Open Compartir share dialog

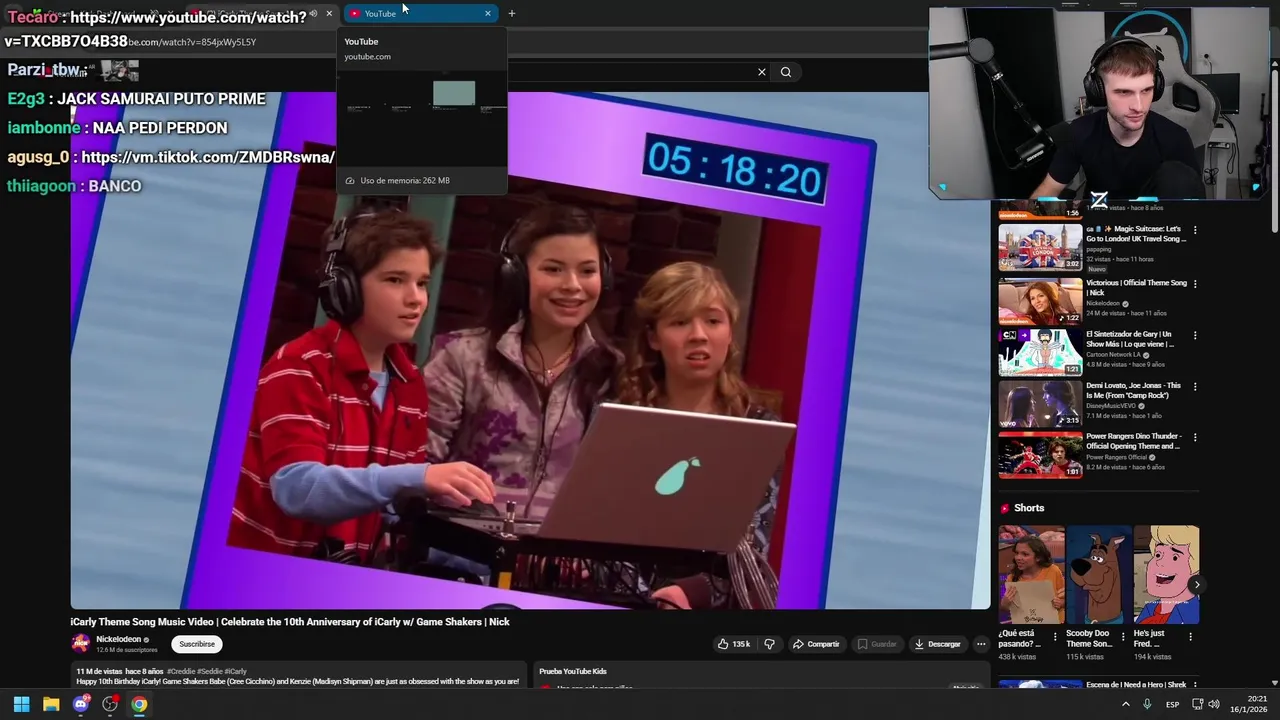(x=816, y=644)
